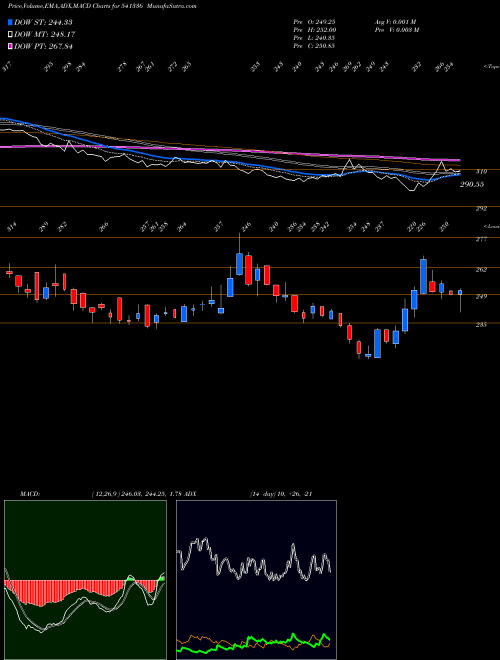Click the magenta DOW PT legend swatch
The width and height of the screenshot is (500, 660).
(10, 46)
